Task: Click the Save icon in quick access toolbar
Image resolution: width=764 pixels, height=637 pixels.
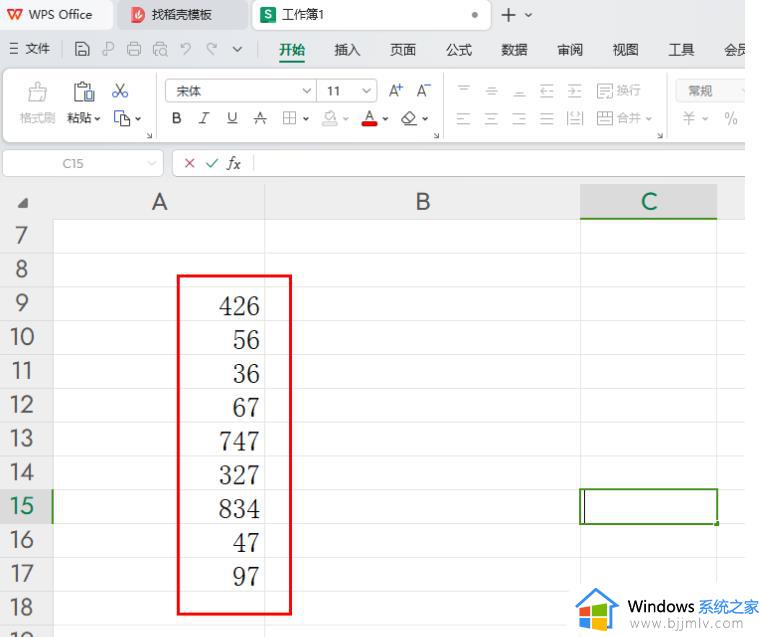Action: tap(82, 49)
